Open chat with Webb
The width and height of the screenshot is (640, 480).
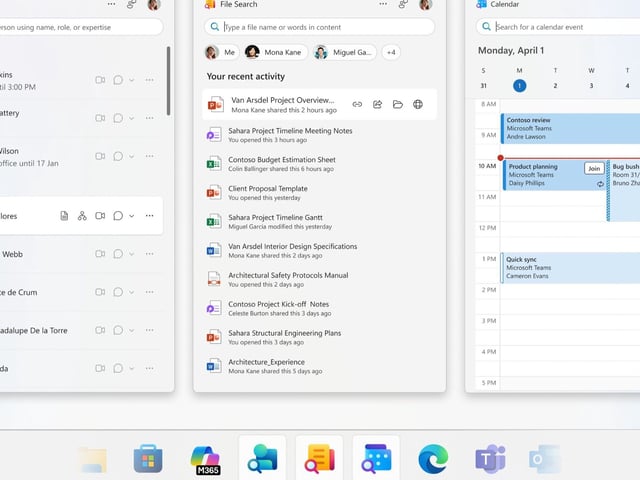pos(118,254)
